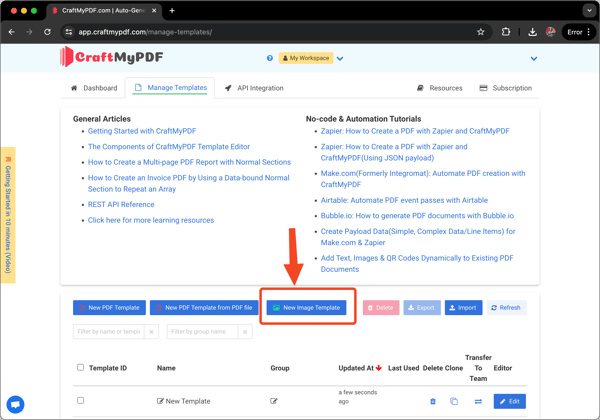Screen dimensions: 600x420
Task: Click the Refresh button
Action: (x=507, y=308)
